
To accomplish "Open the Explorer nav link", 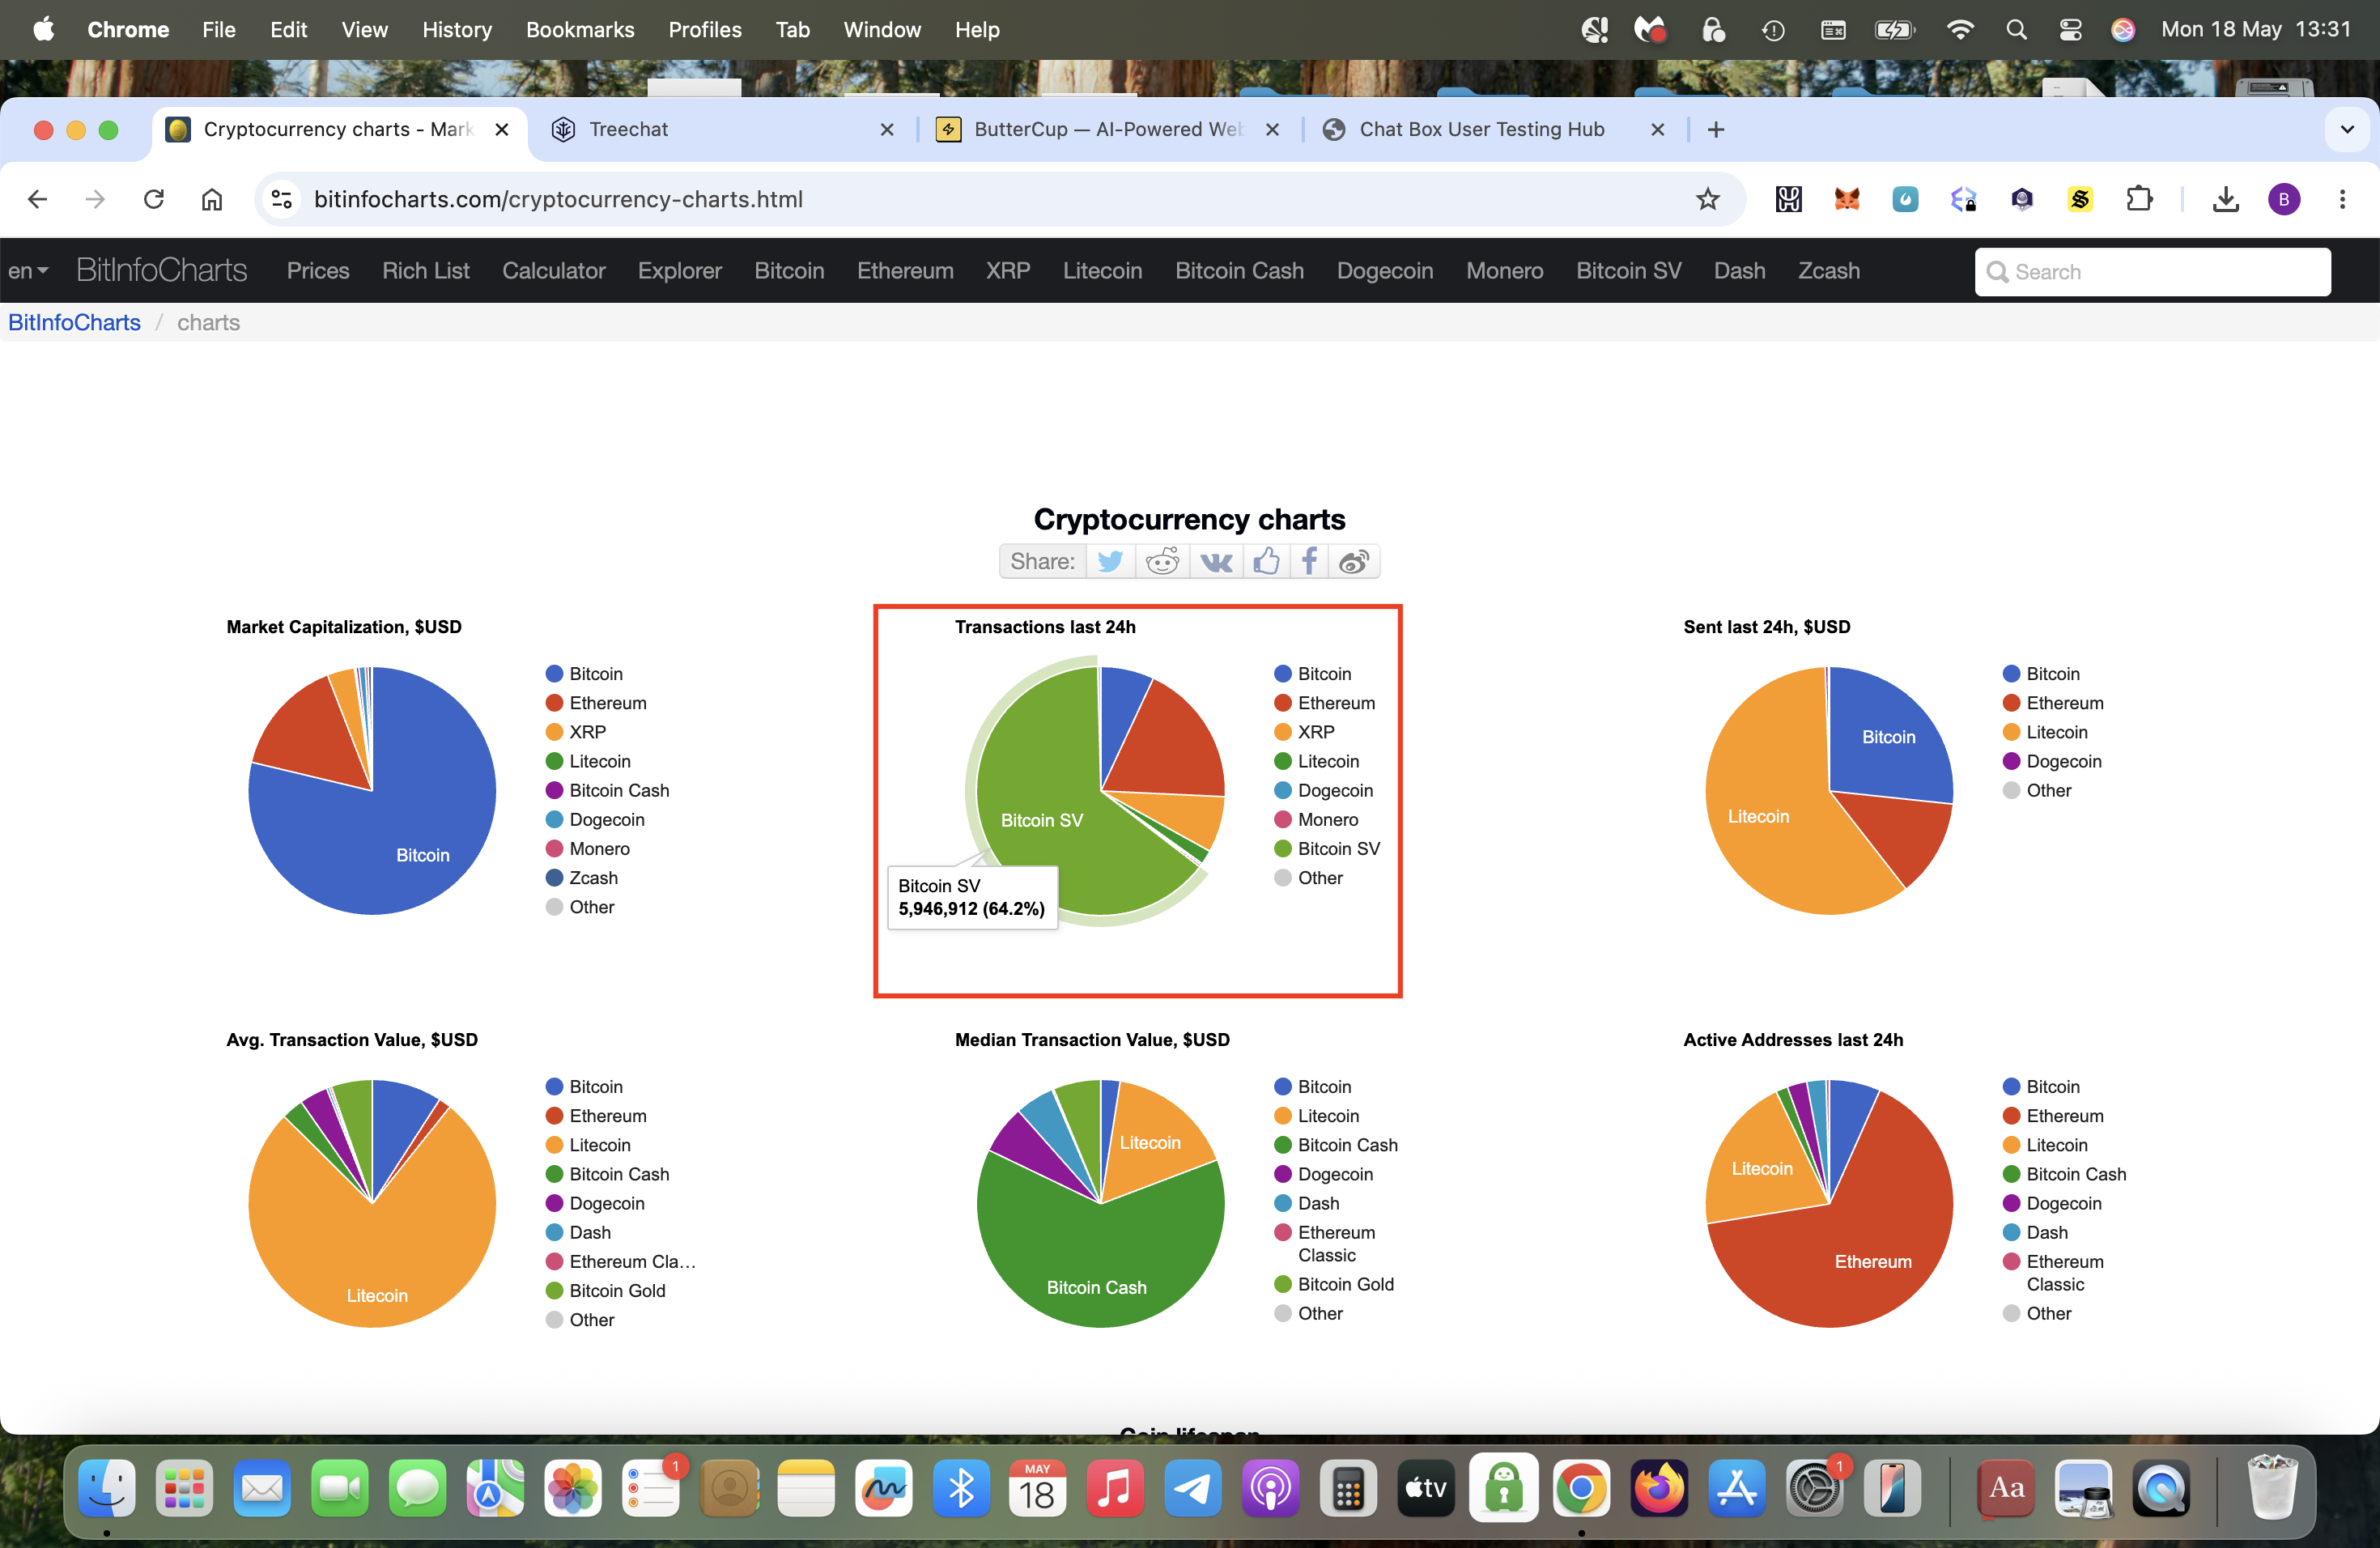I will coord(679,271).
